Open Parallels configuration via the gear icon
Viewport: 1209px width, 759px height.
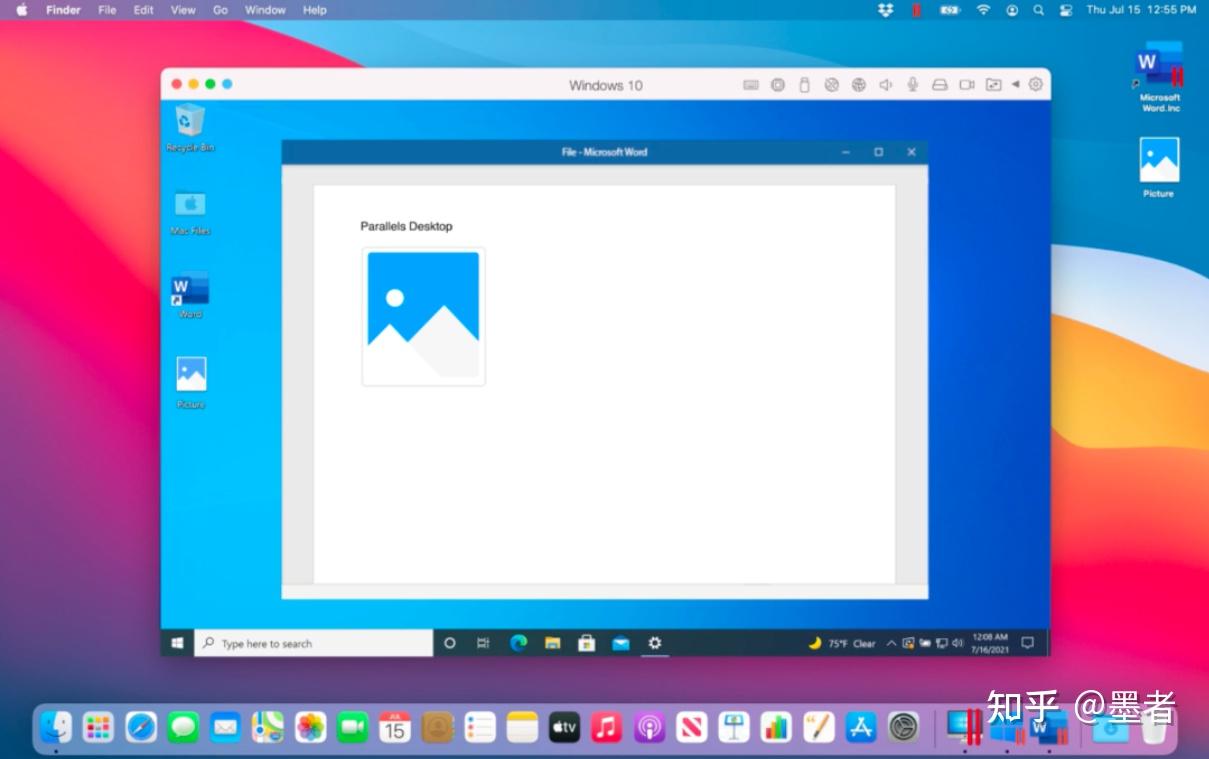pyautogui.click(x=1036, y=85)
